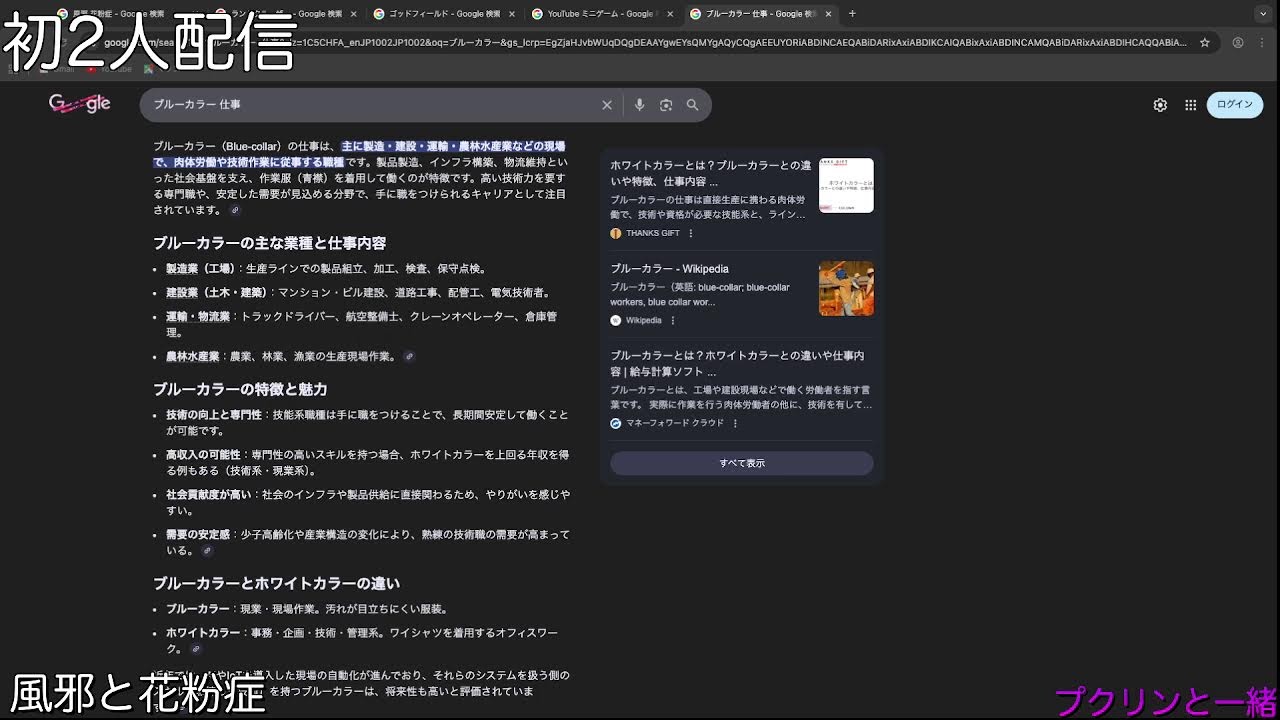Click the highlighted 主に製造・建設・運輸 text
The width and height of the screenshot is (1280, 720).
pyautogui.click(x=359, y=154)
